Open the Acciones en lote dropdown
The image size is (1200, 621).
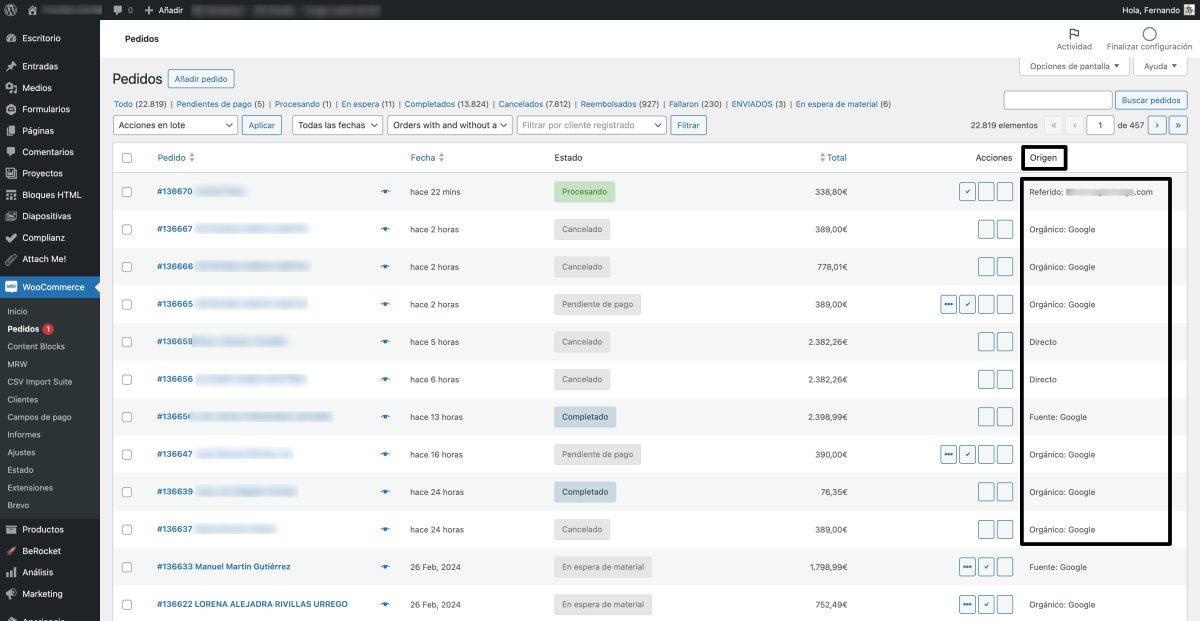coord(175,125)
